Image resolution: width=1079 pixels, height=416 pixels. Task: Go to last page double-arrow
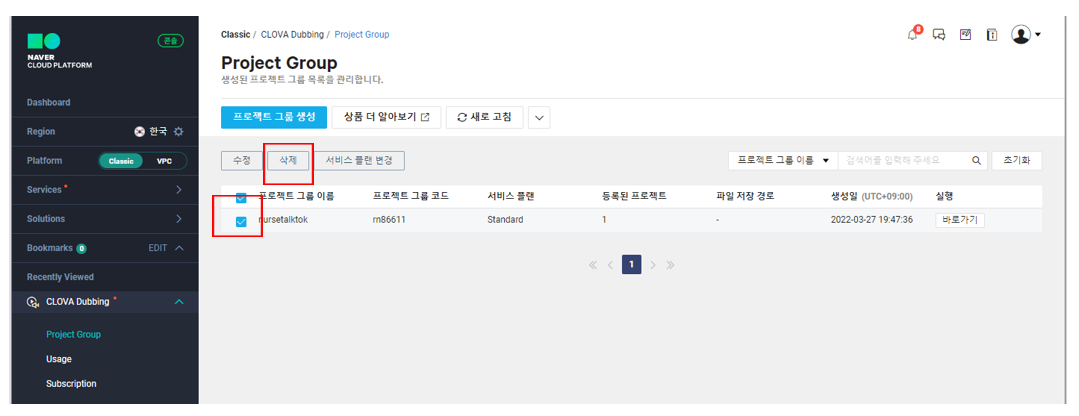(670, 265)
